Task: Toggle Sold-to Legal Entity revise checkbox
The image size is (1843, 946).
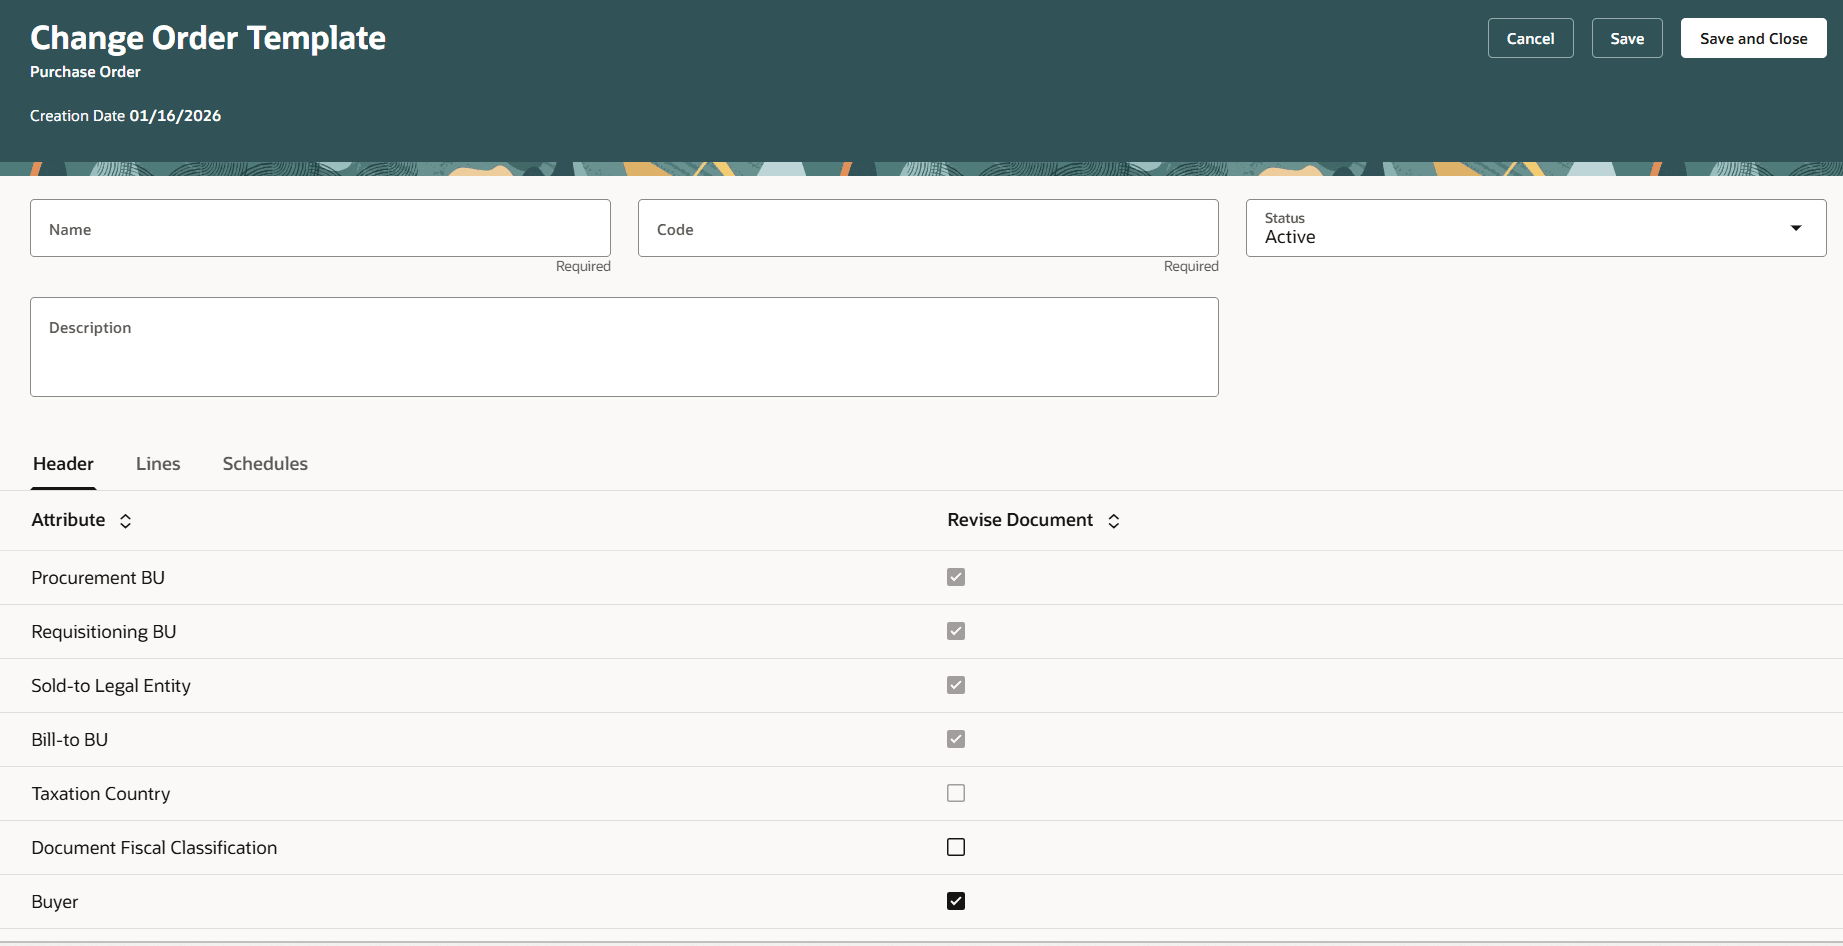Action: [956, 685]
